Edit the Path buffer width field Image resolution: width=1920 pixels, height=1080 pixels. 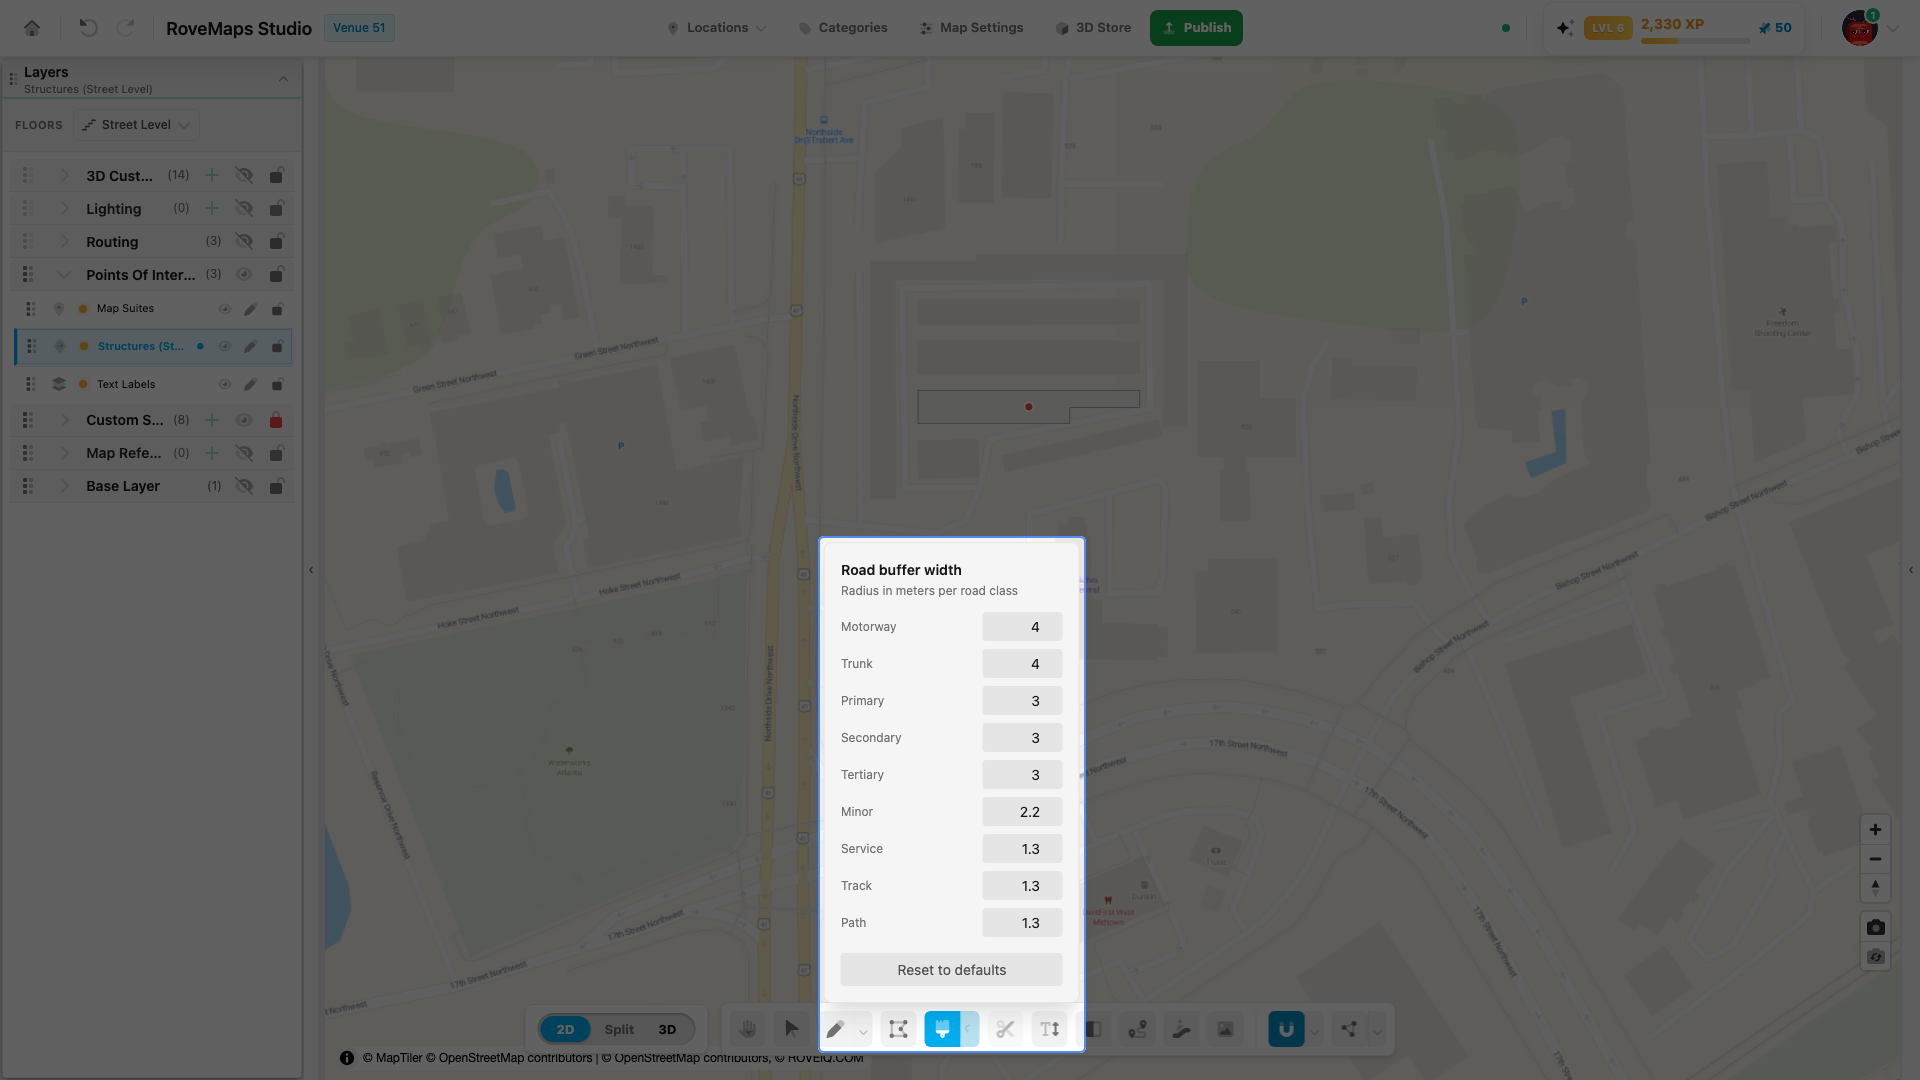point(1022,923)
